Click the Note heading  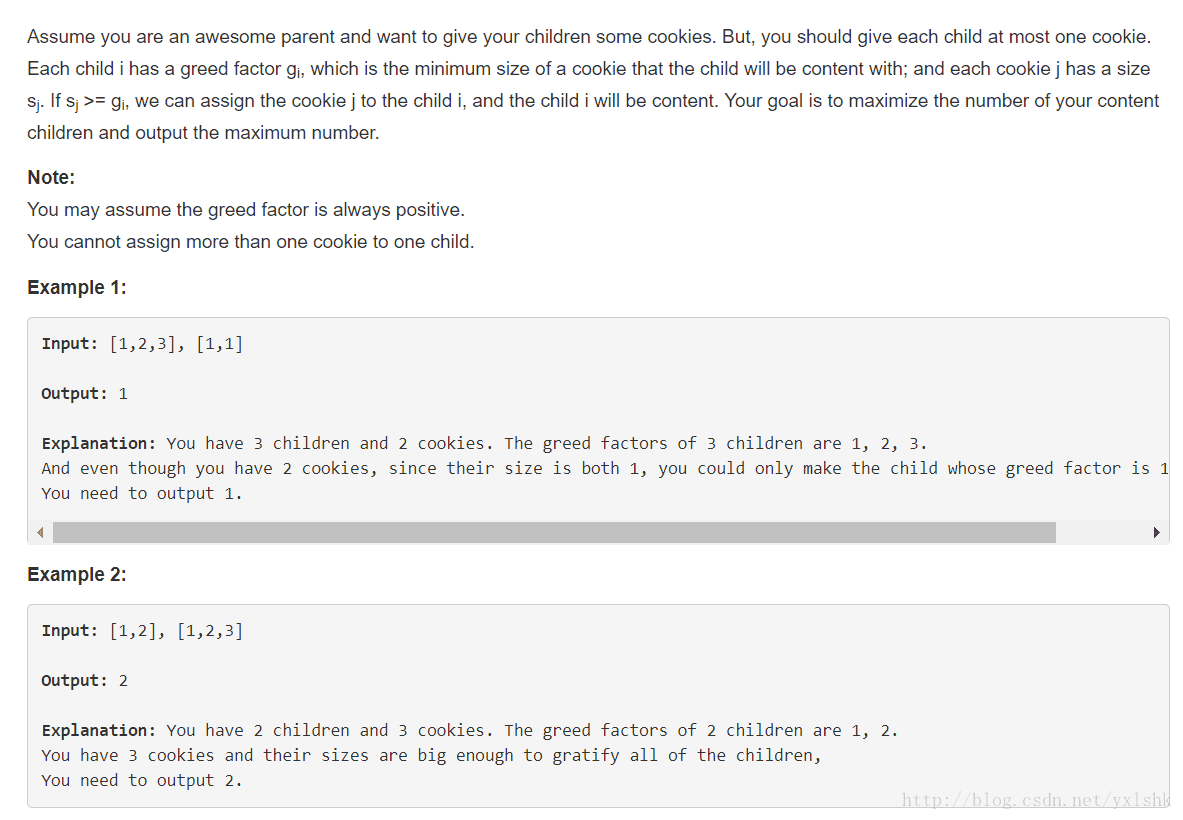[51, 177]
